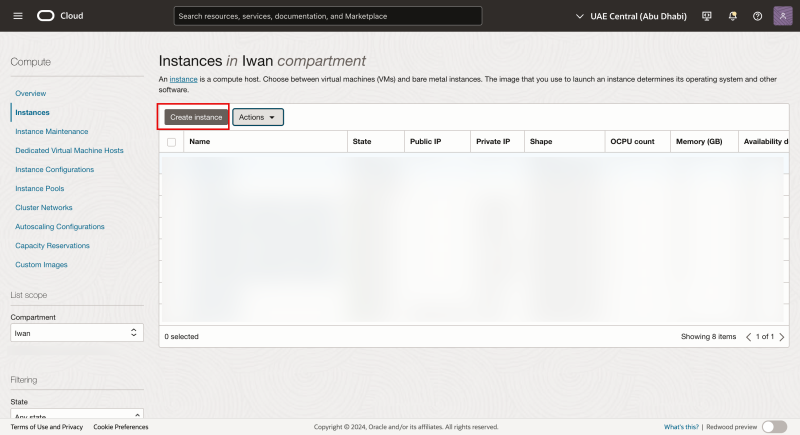Toggle the Redwood preview switch
The height and width of the screenshot is (435, 800).
[x=774, y=427]
